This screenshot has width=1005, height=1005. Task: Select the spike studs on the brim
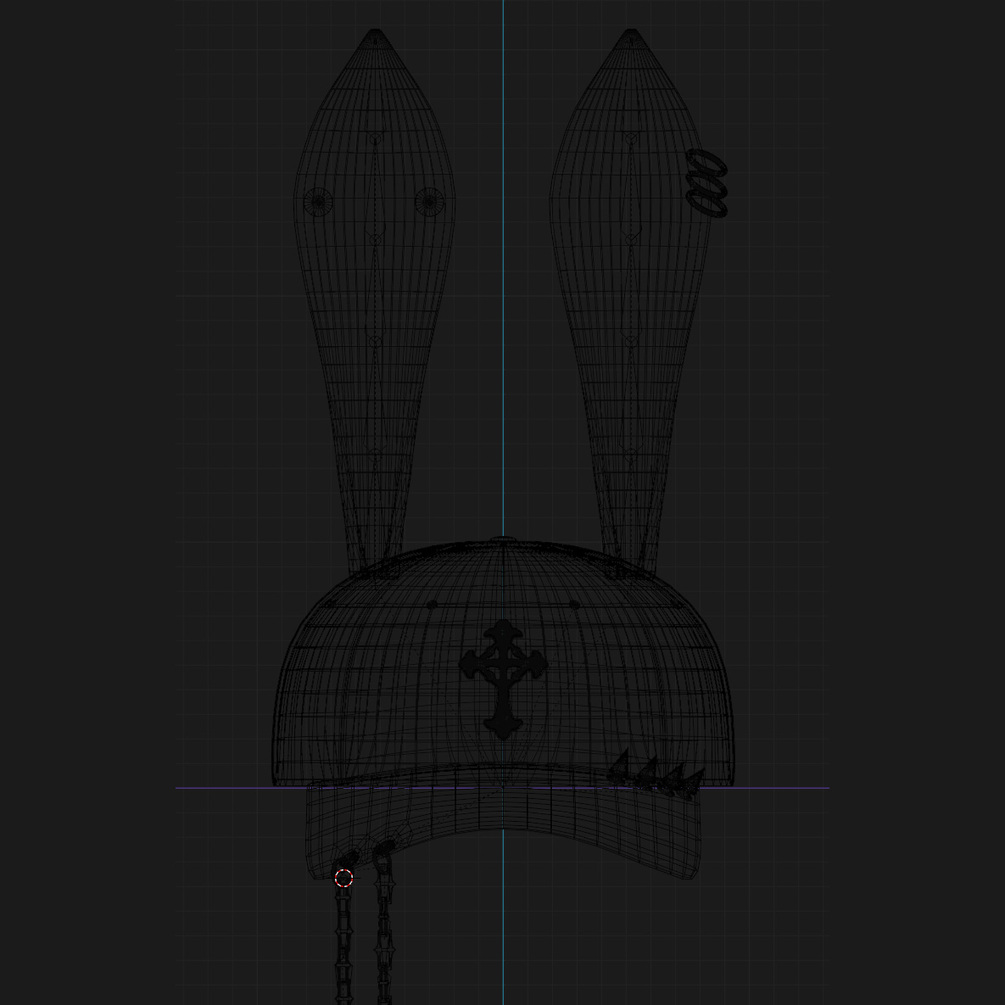point(656,774)
